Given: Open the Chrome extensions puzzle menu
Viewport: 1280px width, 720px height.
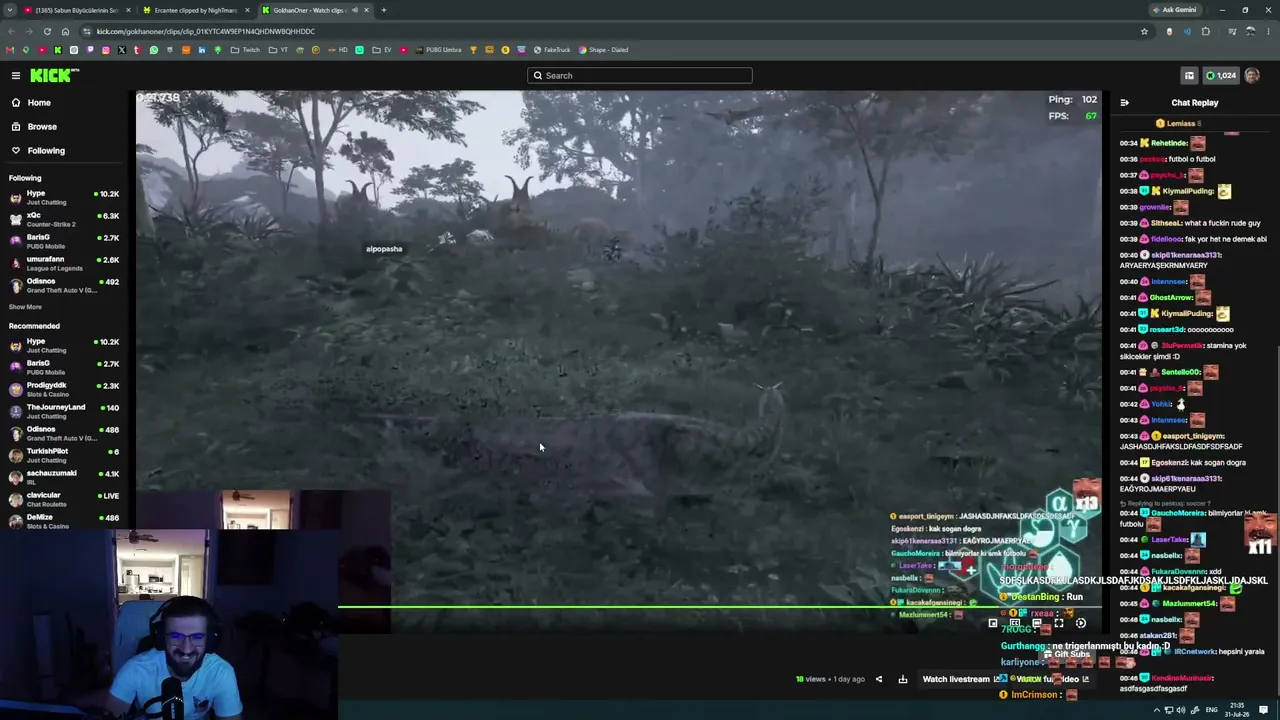Looking at the screenshot, I should click(1205, 31).
